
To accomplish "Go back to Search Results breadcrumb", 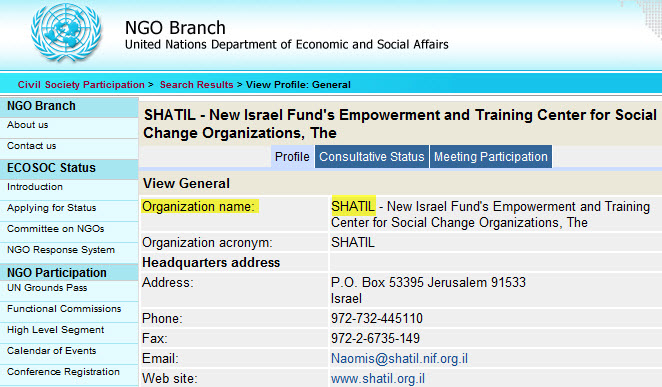I will (196, 85).
